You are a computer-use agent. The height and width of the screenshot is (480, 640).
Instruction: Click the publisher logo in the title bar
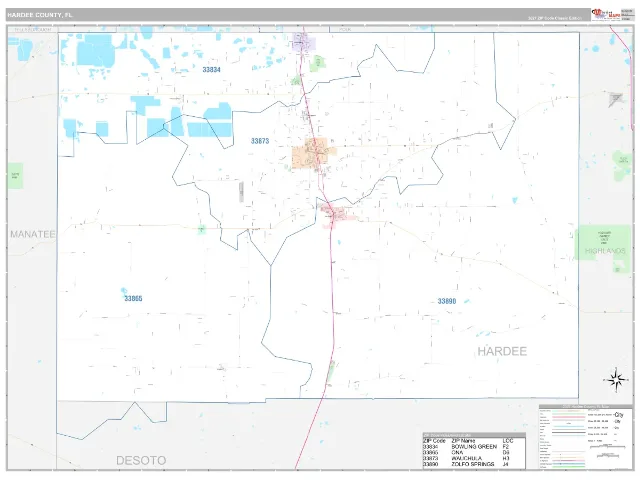[x=606, y=15]
